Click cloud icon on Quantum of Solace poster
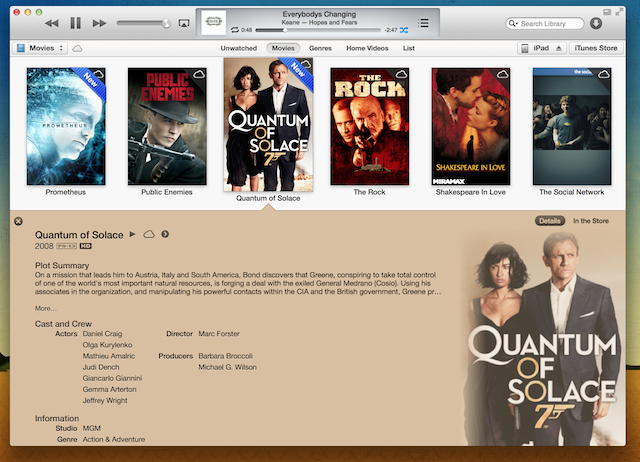The height and width of the screenshot is (462, 640). click(306, 64)
